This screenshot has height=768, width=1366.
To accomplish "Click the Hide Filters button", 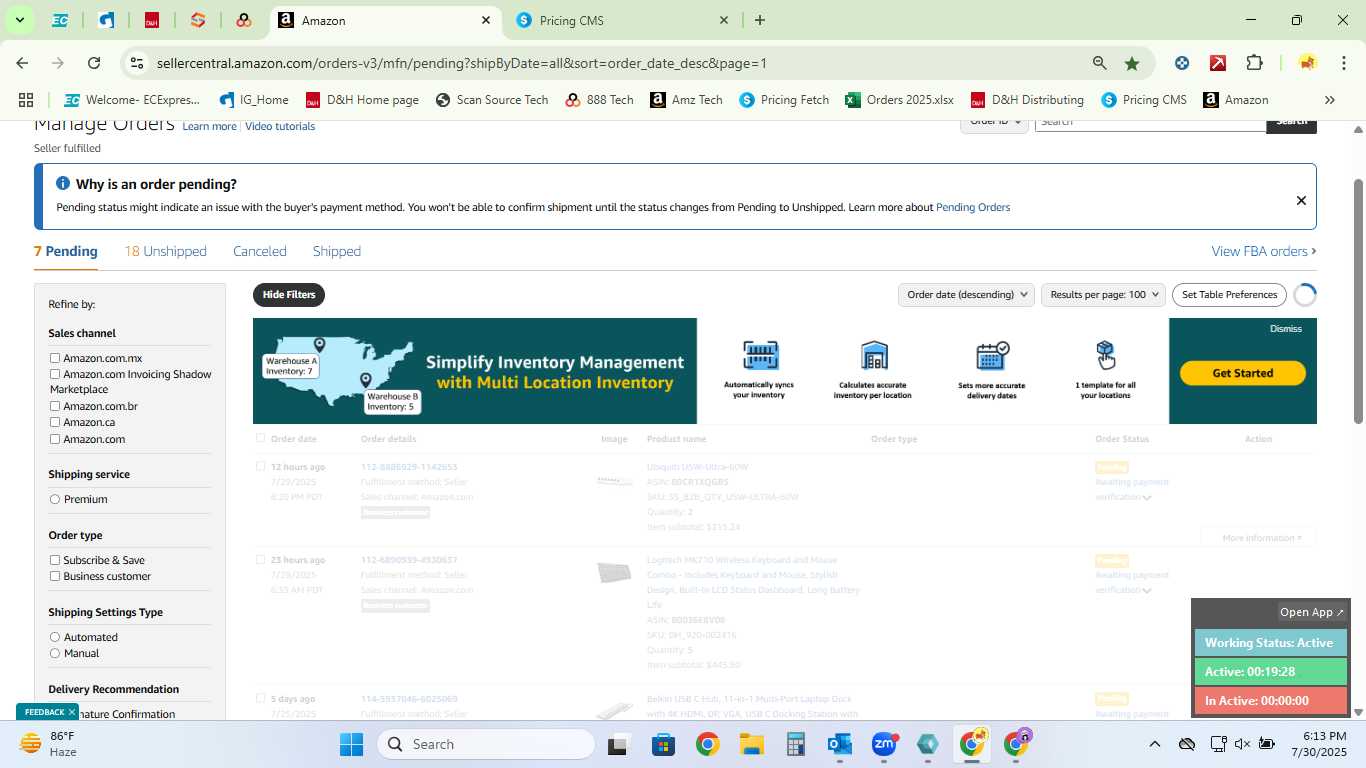I will pos(289,295).
